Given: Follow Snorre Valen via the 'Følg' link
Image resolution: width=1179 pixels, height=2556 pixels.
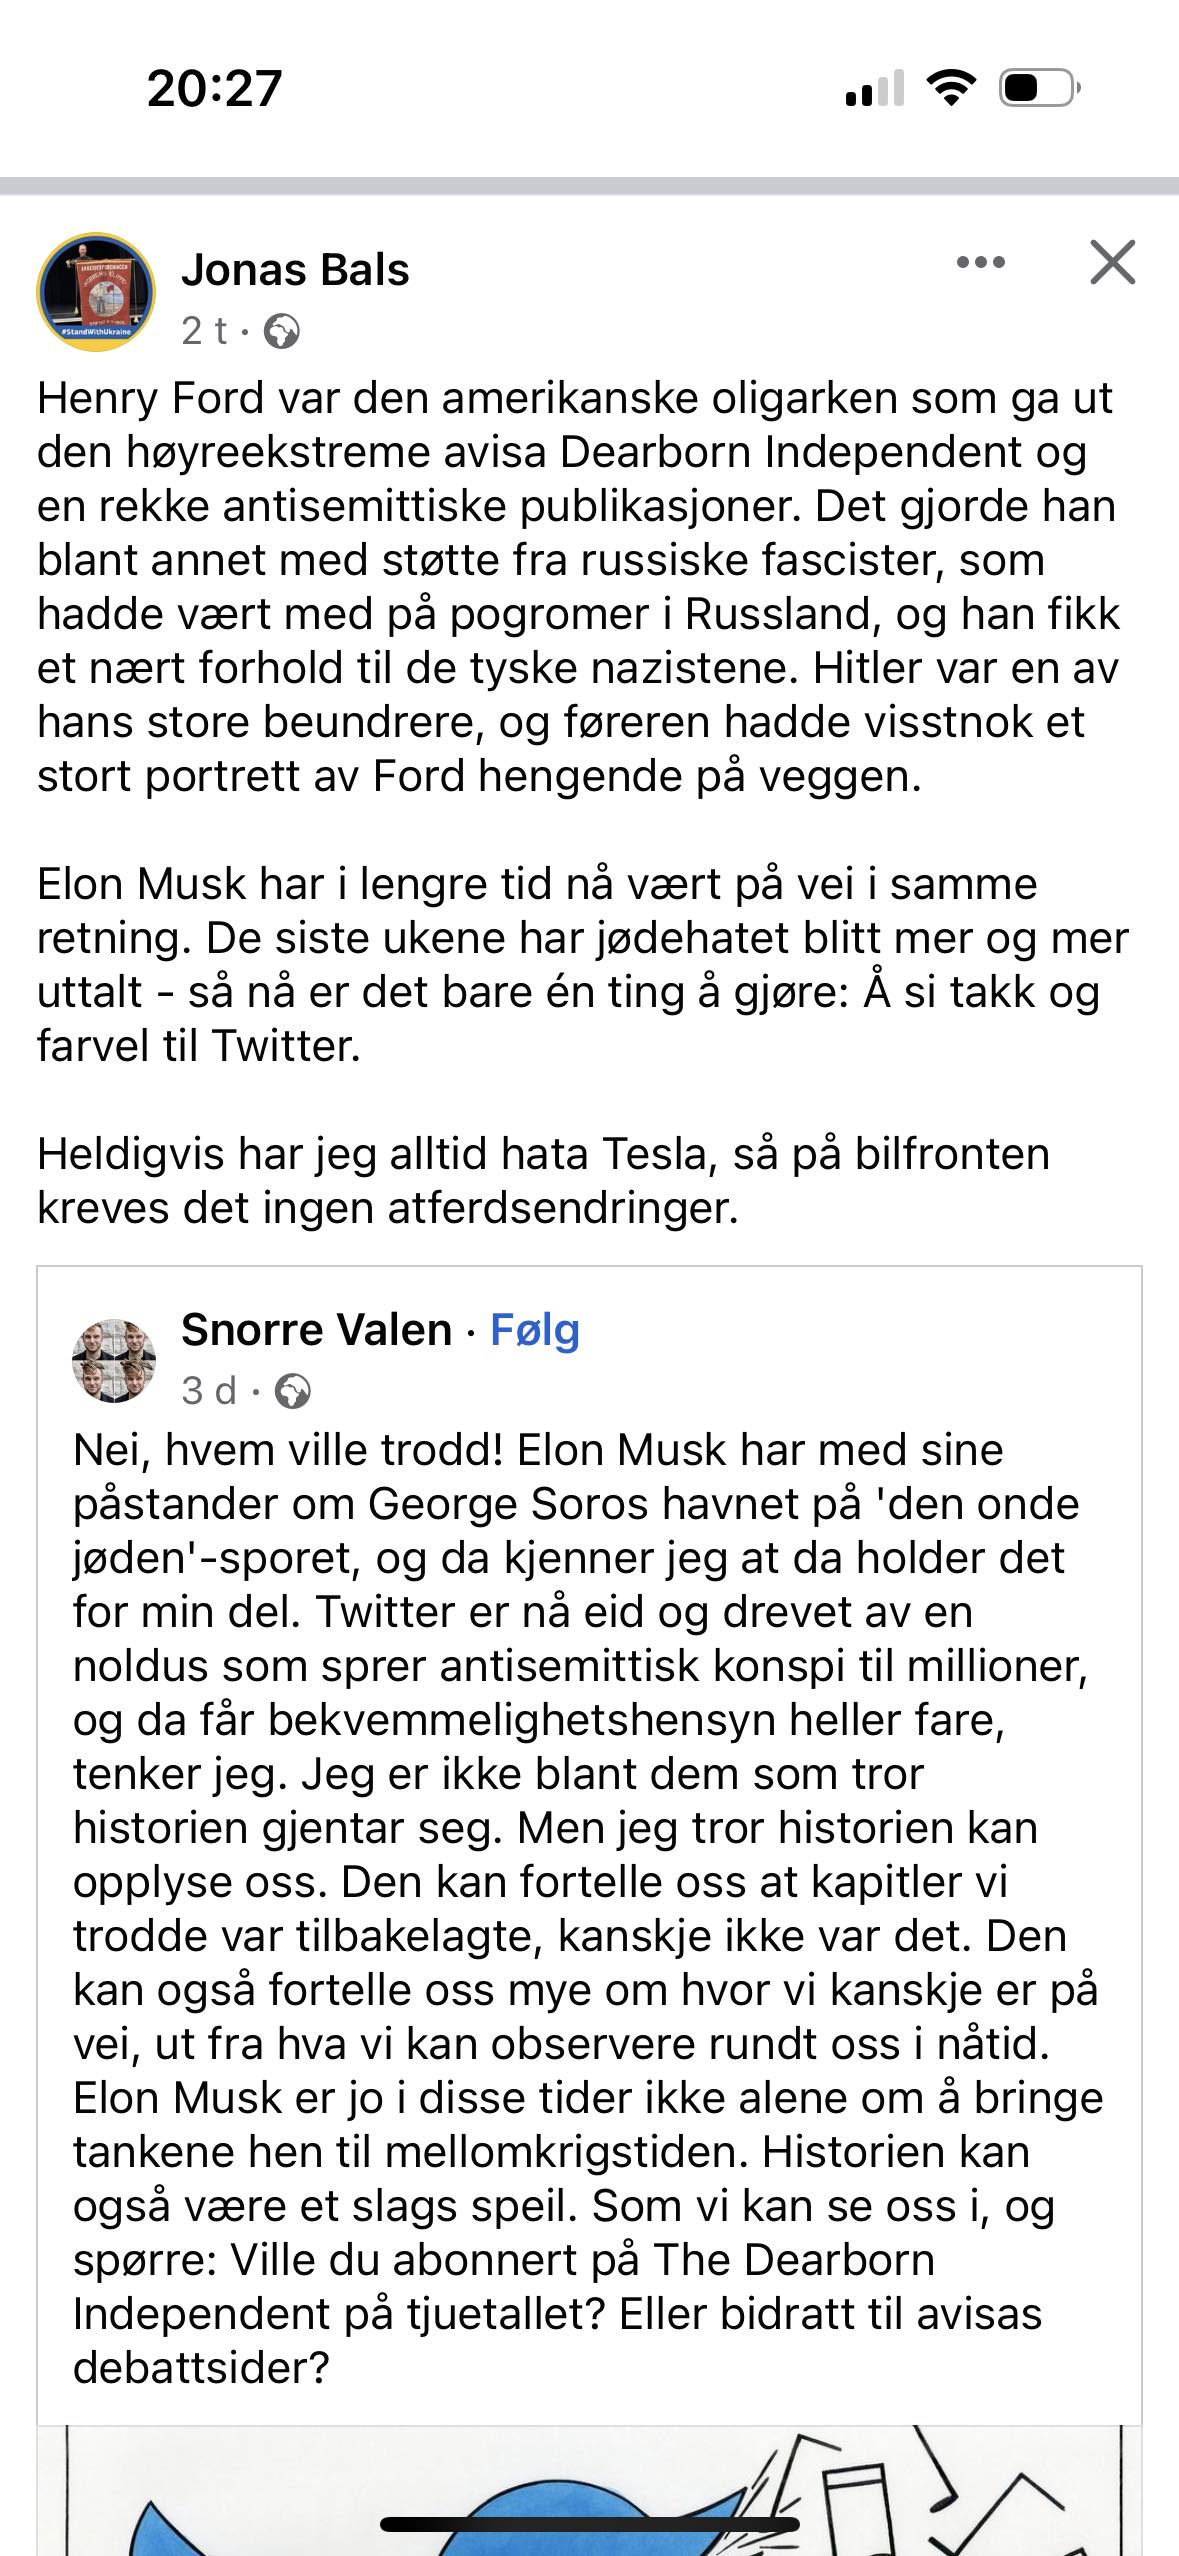Looking at the screenshot, I should click(535, 1330).
